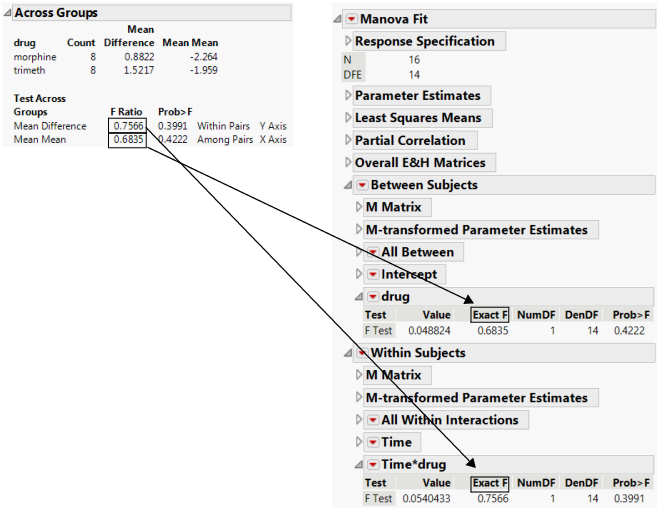Select the morphine row label
This screenshot has width=659, height=510.
(35, 57)
